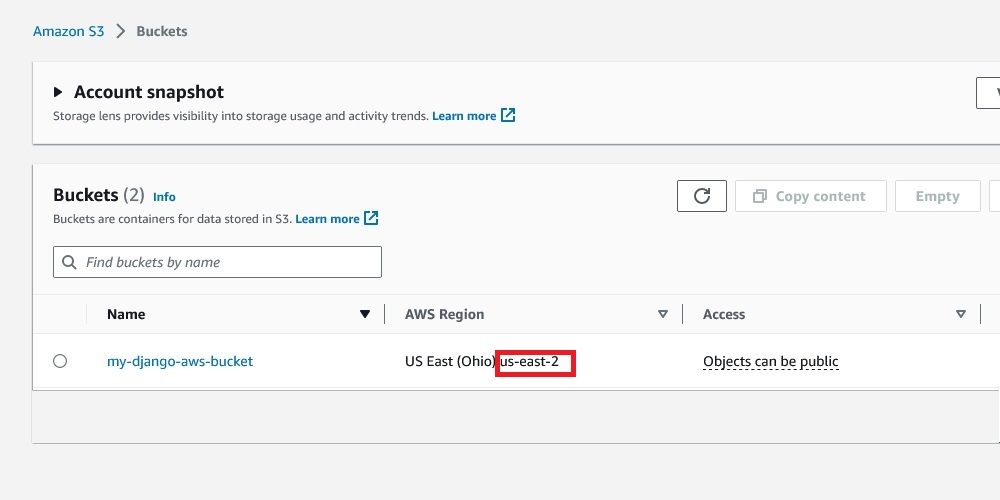The image size is (1000, 500).
Task: Click the Buckets breadcrumb item
Action: (x=162, y=31)
